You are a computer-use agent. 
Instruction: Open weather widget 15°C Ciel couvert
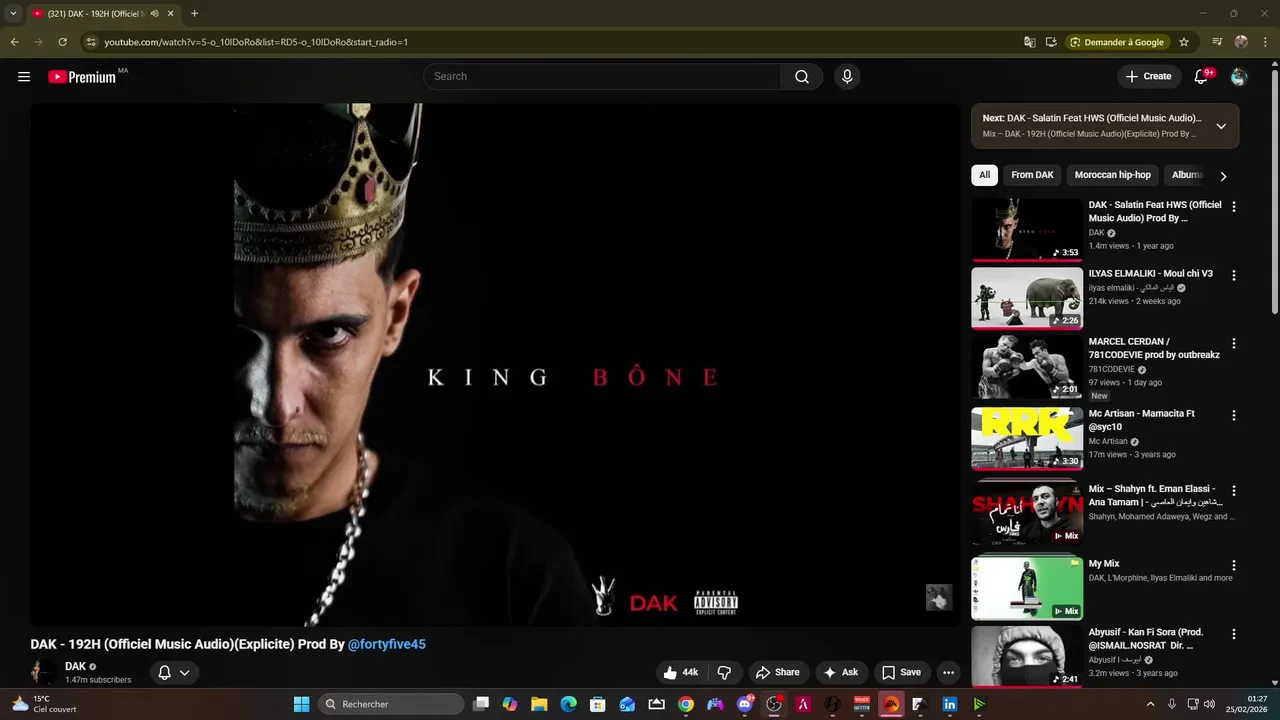(42, 704)
